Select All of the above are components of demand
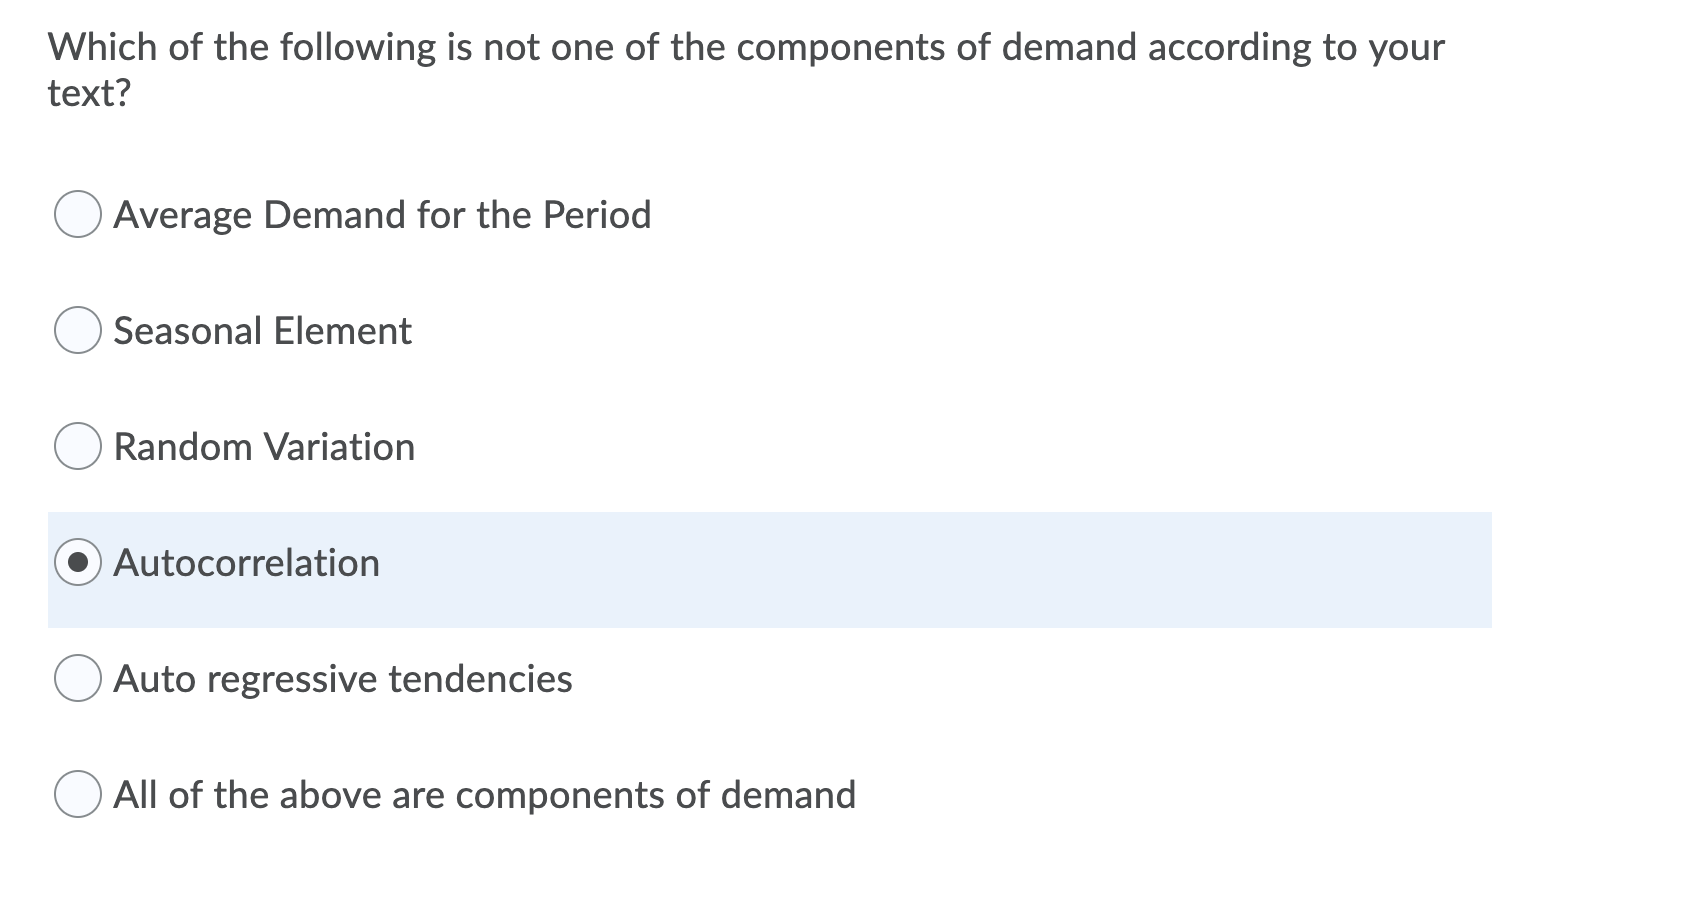 click(78, 794)
